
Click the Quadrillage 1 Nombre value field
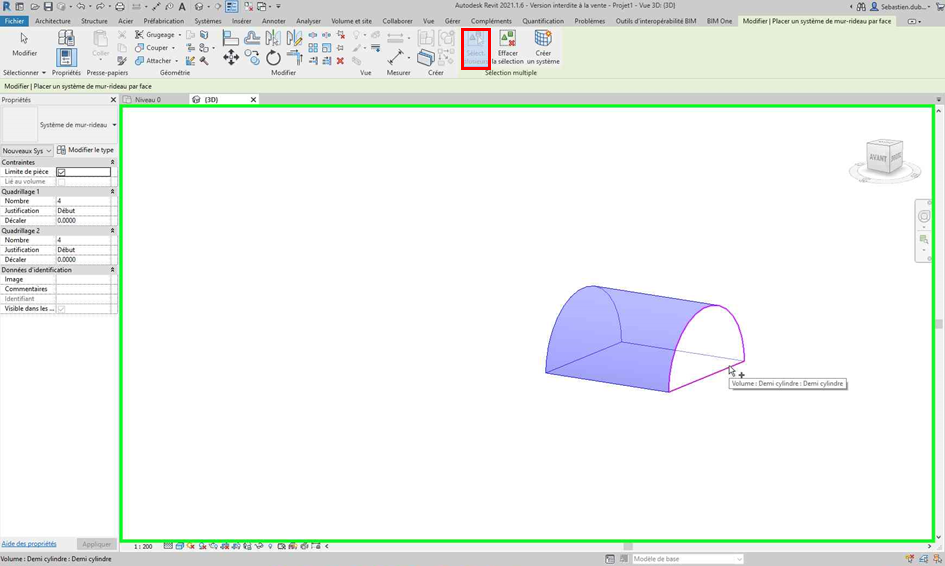83,201
